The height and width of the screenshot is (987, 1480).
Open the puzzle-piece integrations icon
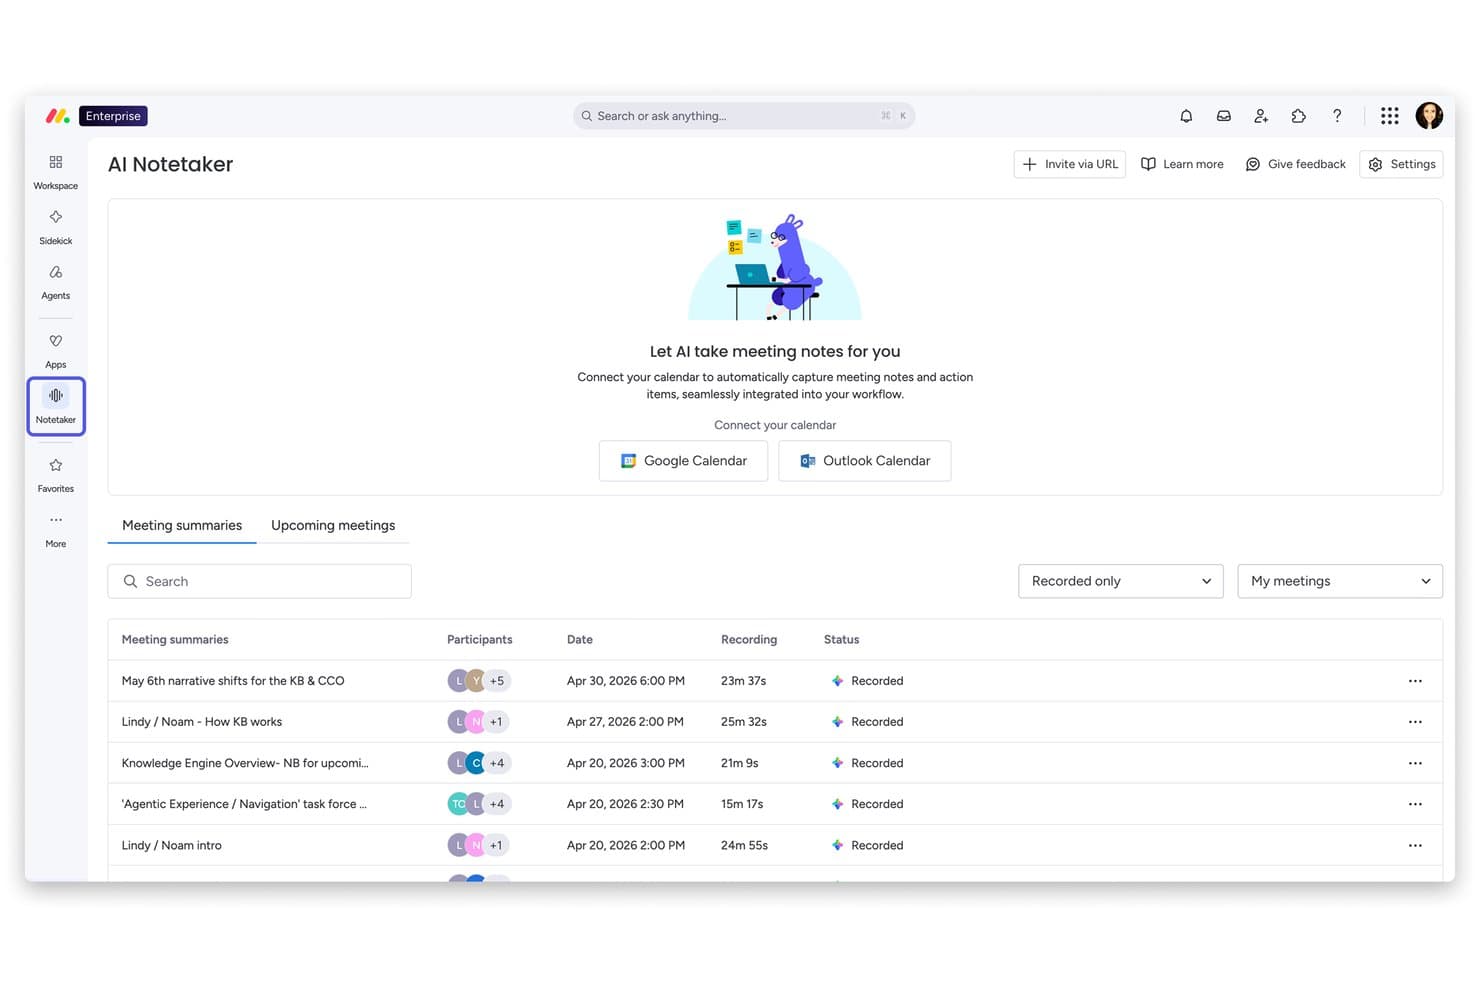[1298, 116]
